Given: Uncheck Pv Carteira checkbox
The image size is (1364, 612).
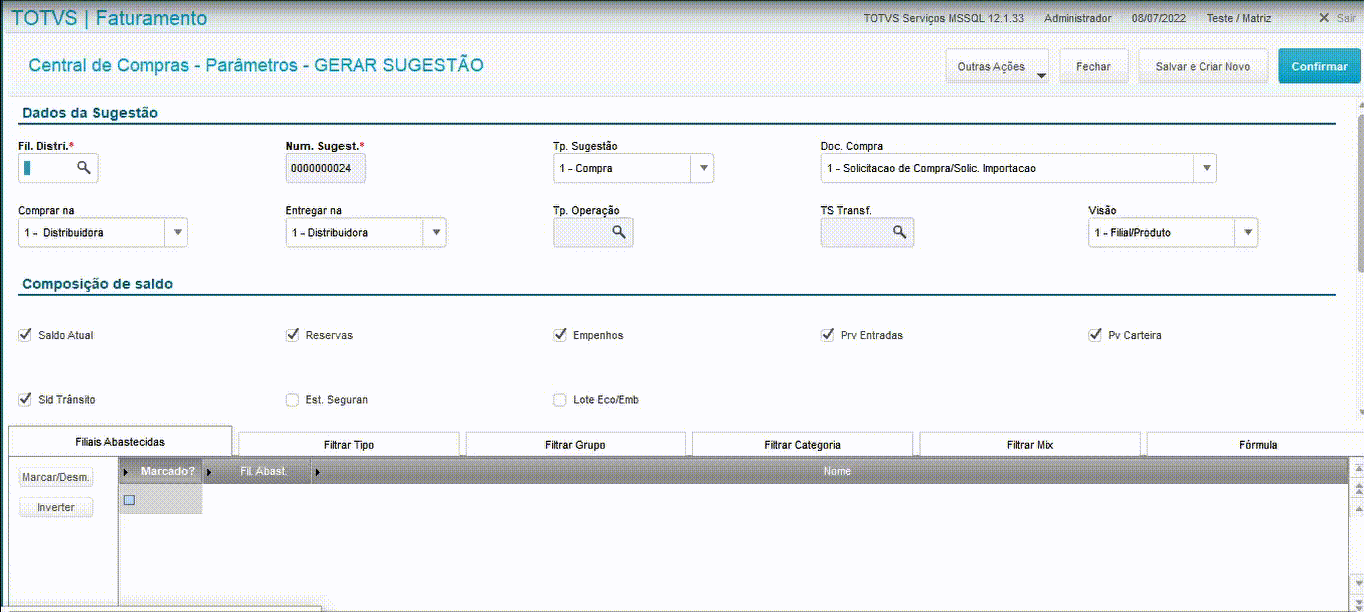Looking at the screenshot, I should pos(1095,335).
